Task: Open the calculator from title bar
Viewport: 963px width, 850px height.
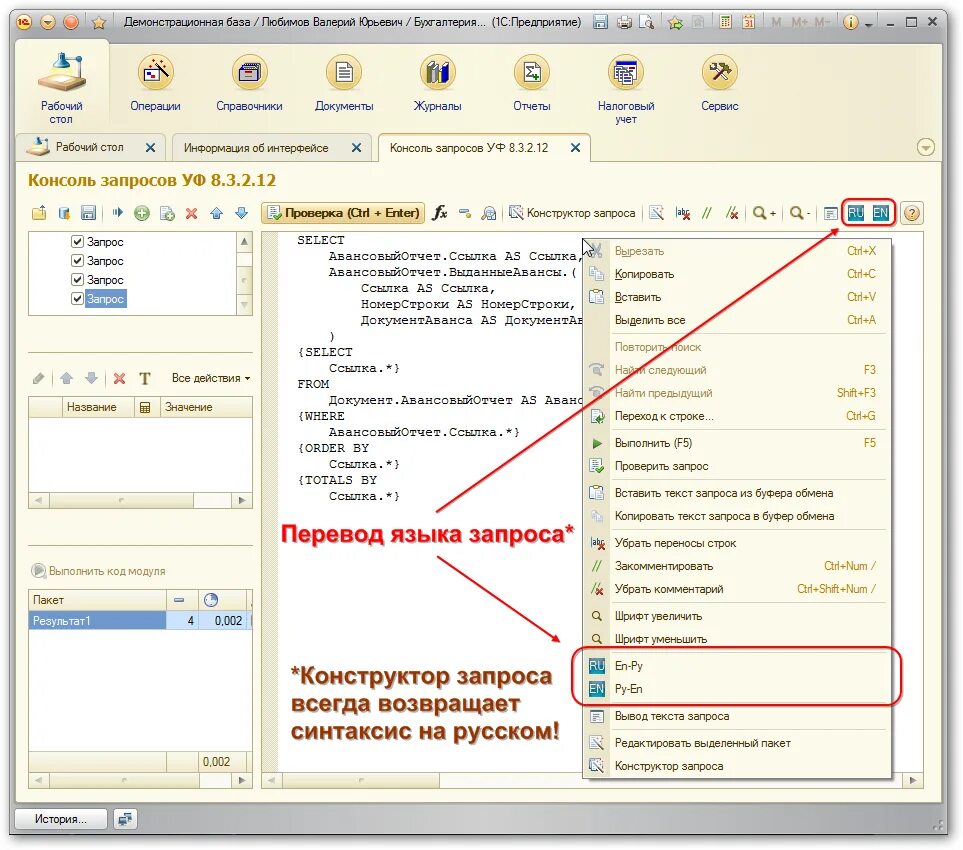Action: click(x=726, y=22)
